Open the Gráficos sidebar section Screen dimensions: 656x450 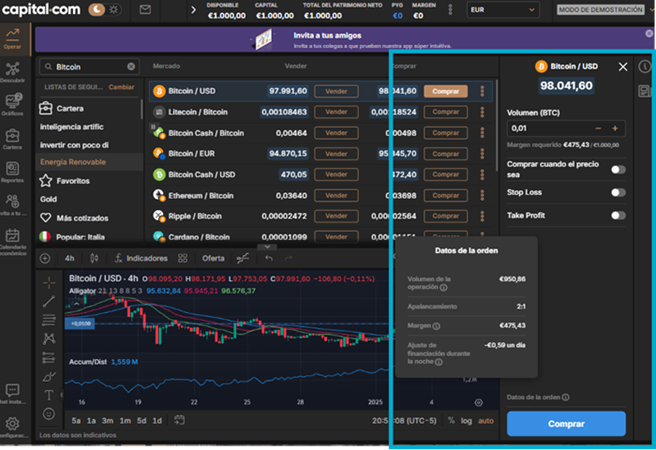click(13, 105)
